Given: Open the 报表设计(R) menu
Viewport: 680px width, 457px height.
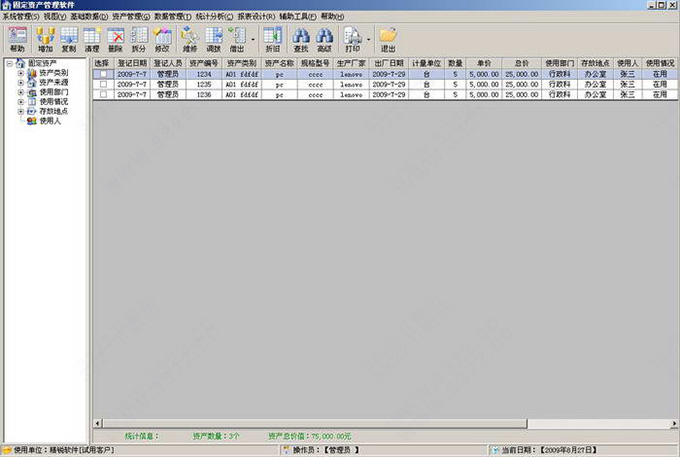Looking at the screenshot, I should click(x=256, y=16).
